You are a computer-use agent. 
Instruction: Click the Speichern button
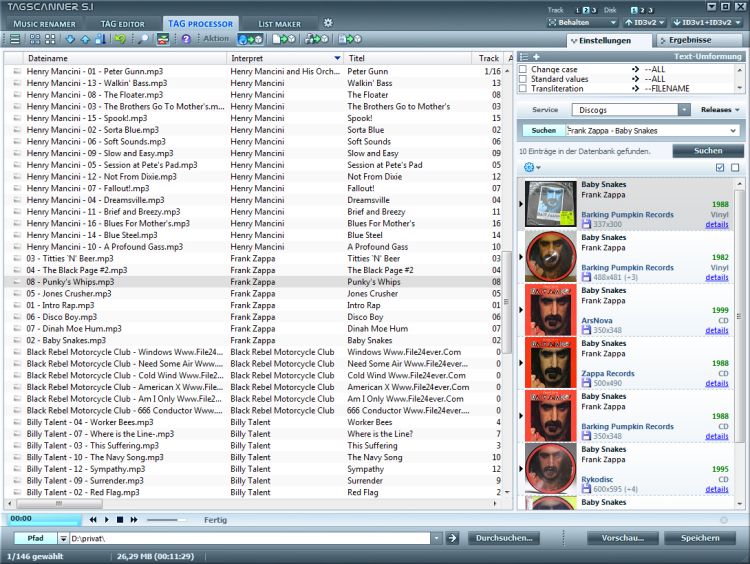[x=700, y=538]
